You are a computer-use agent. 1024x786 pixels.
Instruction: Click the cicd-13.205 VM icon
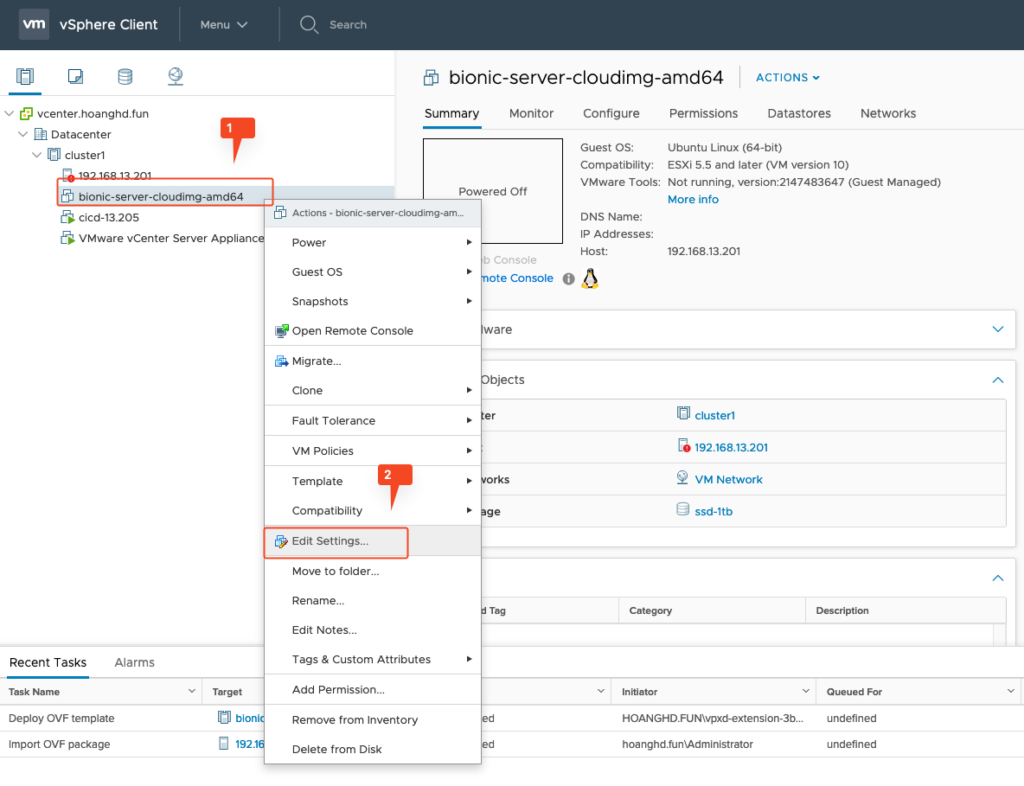tap(67, 217)
